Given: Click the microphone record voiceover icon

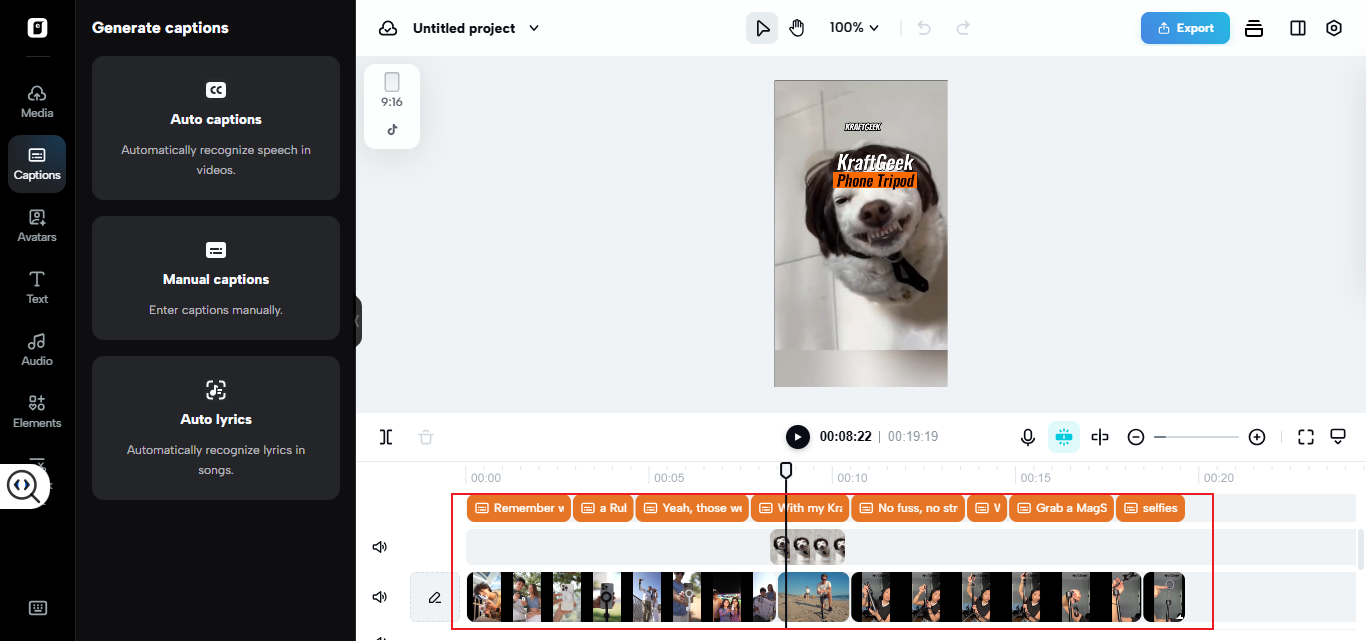Looking at the screenshot, I should pyautogui.click(x=1027, y=437).
